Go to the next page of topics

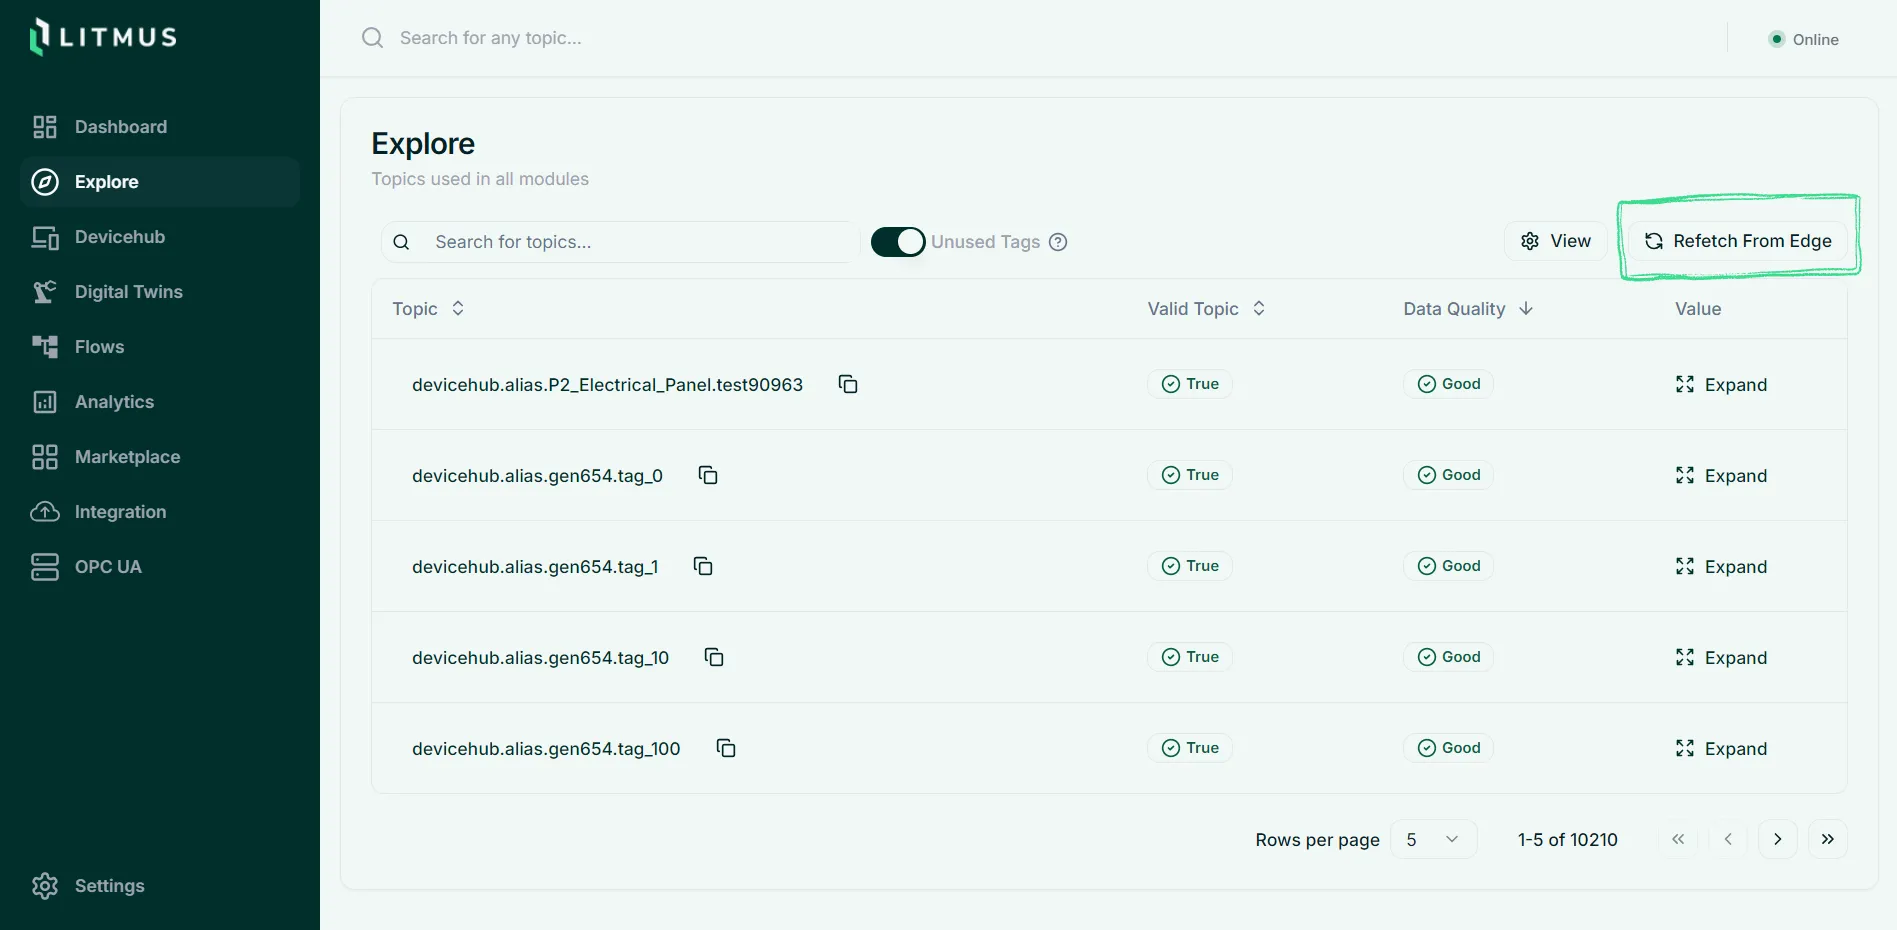click(1777, 839)
